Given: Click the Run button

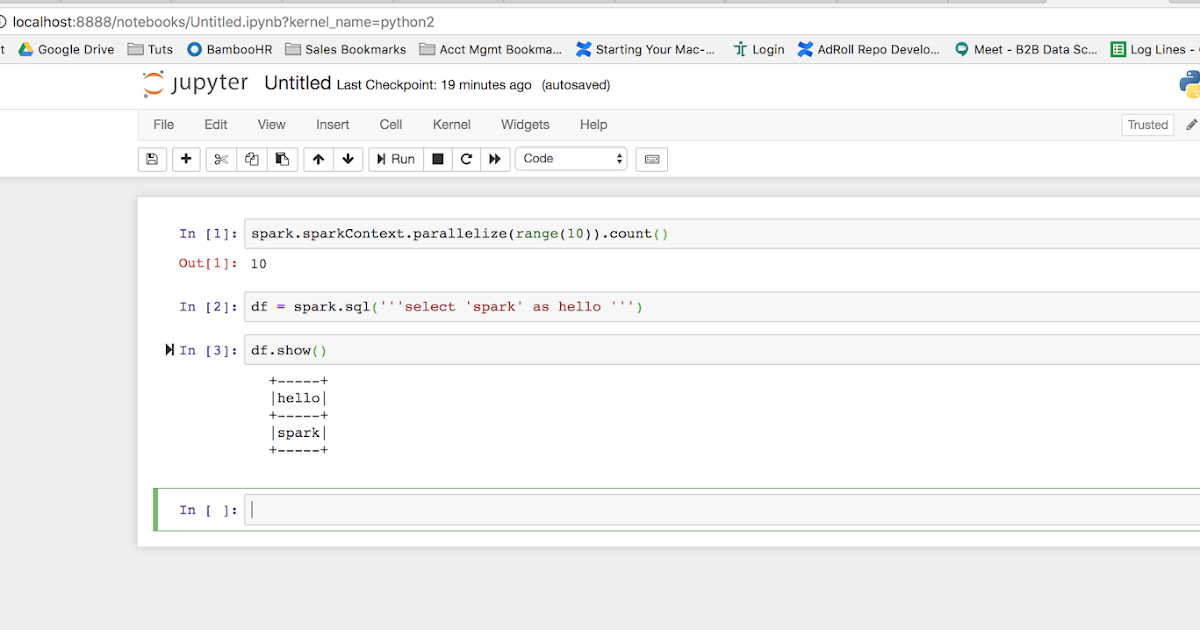Looking at the screenshot, I should click(x=395, y=159).
